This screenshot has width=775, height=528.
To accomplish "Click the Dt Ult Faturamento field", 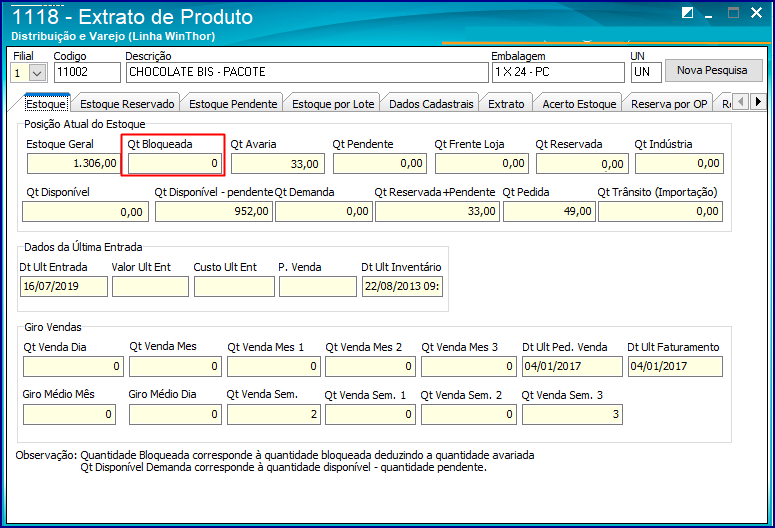I will point(675,367).
